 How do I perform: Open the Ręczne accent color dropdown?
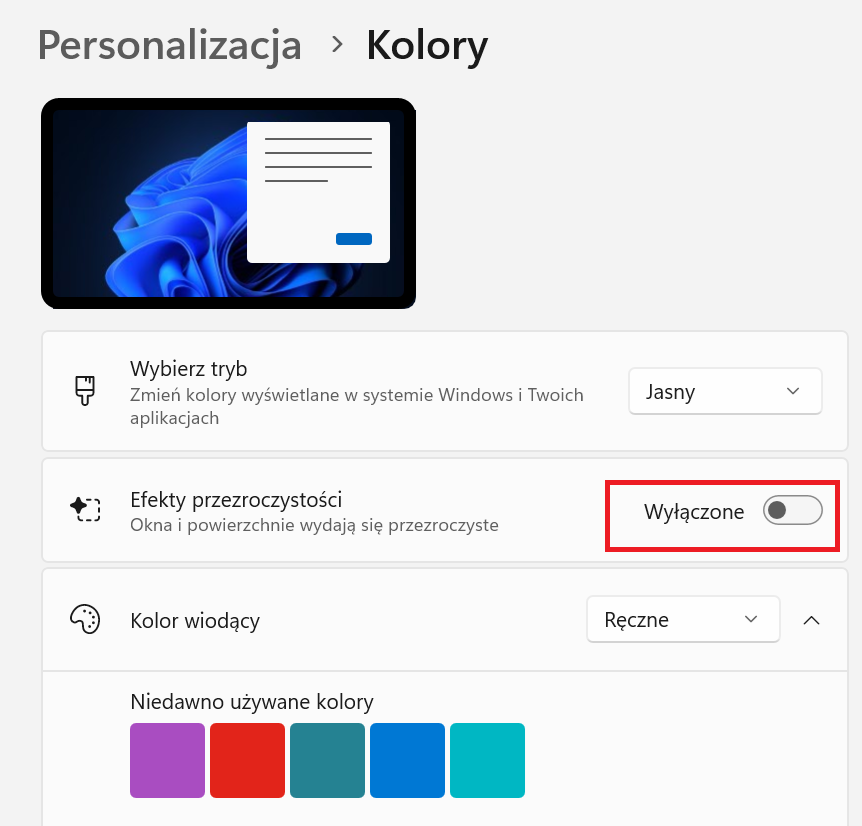[x=683, y=619]
